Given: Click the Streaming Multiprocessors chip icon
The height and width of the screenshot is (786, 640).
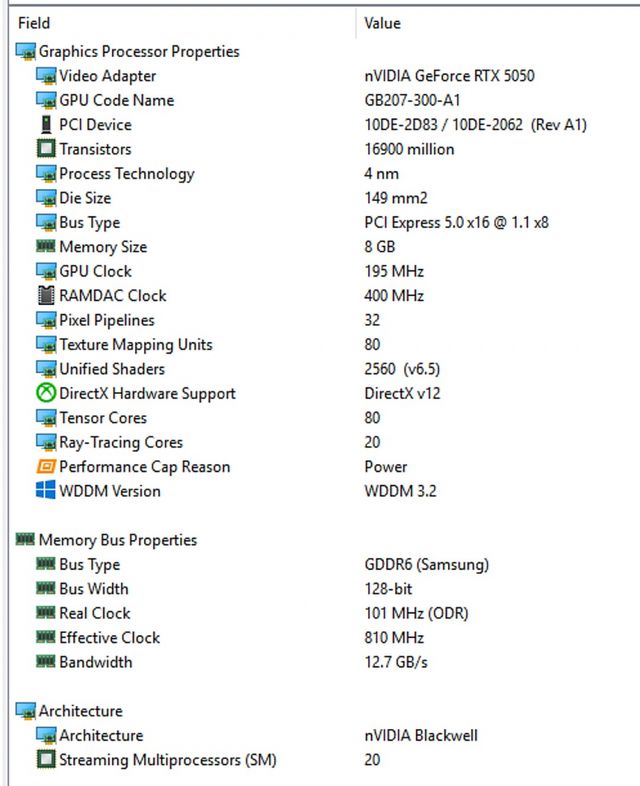Looking at the screenshot, I should 46,760.
